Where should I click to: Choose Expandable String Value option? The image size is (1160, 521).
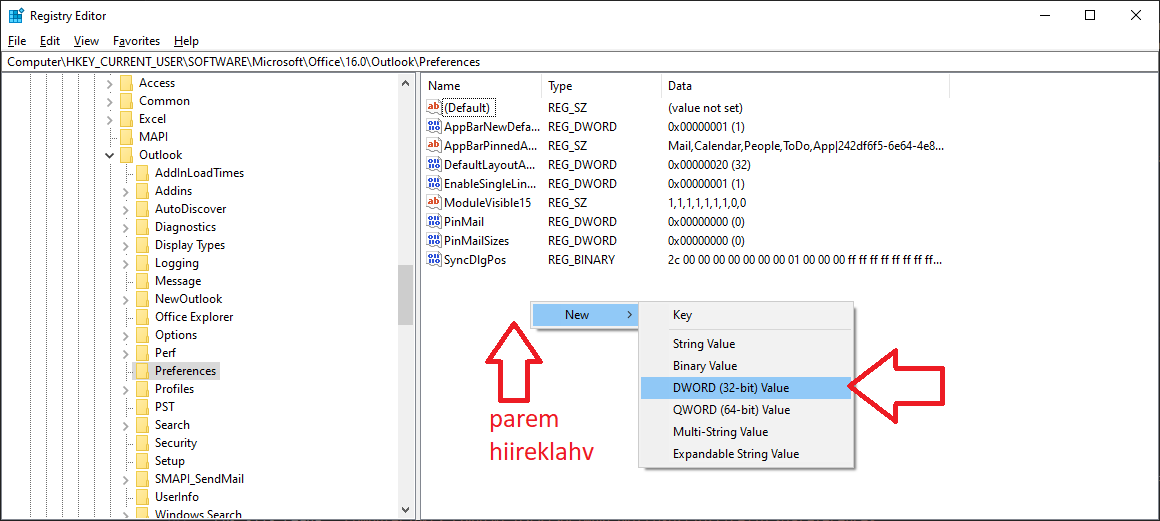745,454
